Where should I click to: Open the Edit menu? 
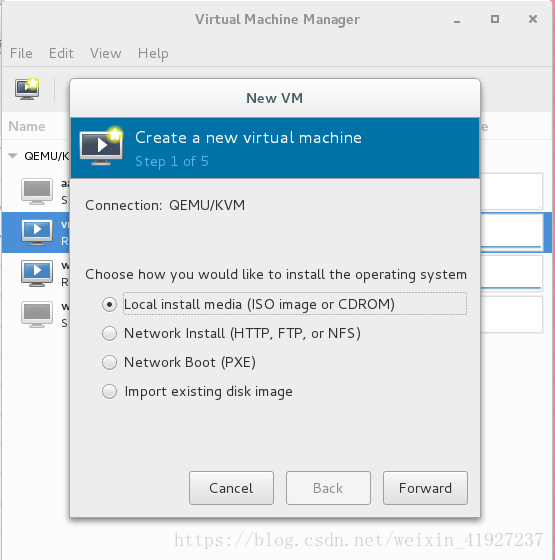click(61, 54)
